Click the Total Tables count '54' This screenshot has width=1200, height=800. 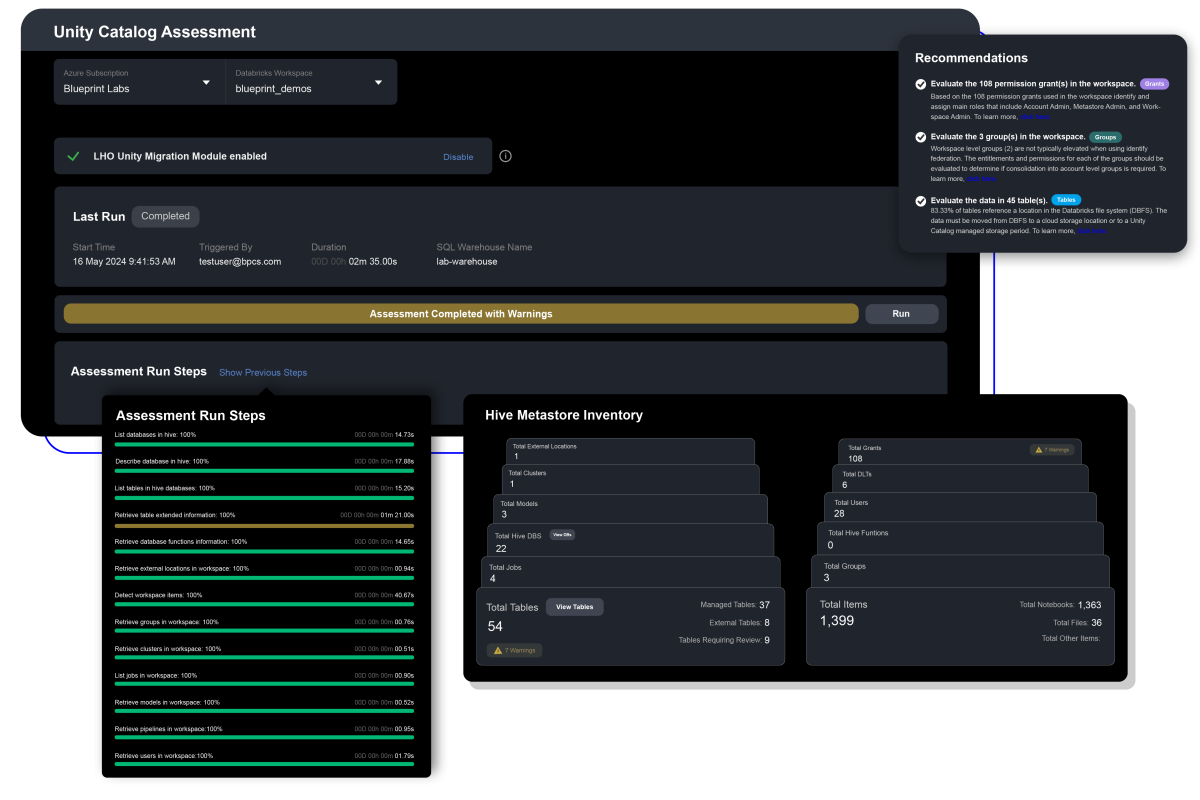pos(495,626)
